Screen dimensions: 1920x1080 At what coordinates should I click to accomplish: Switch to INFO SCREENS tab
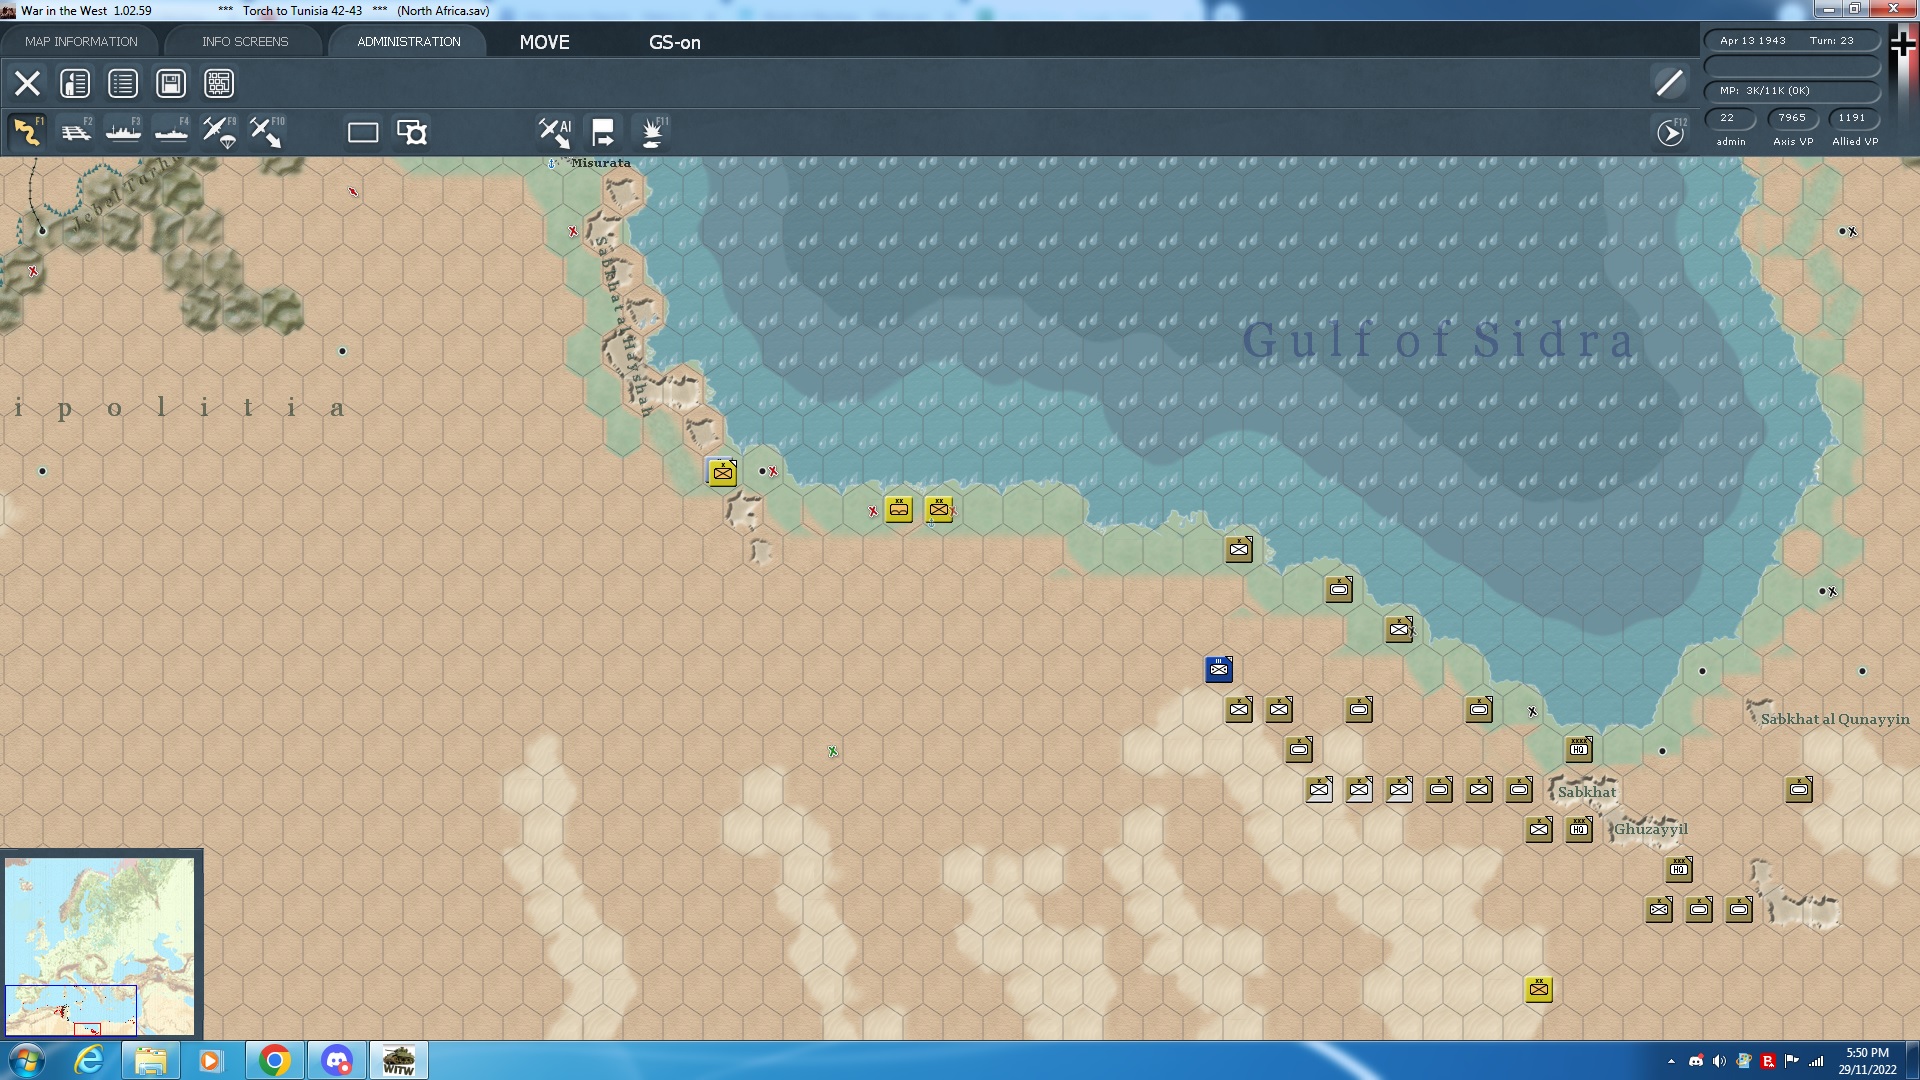245,41
